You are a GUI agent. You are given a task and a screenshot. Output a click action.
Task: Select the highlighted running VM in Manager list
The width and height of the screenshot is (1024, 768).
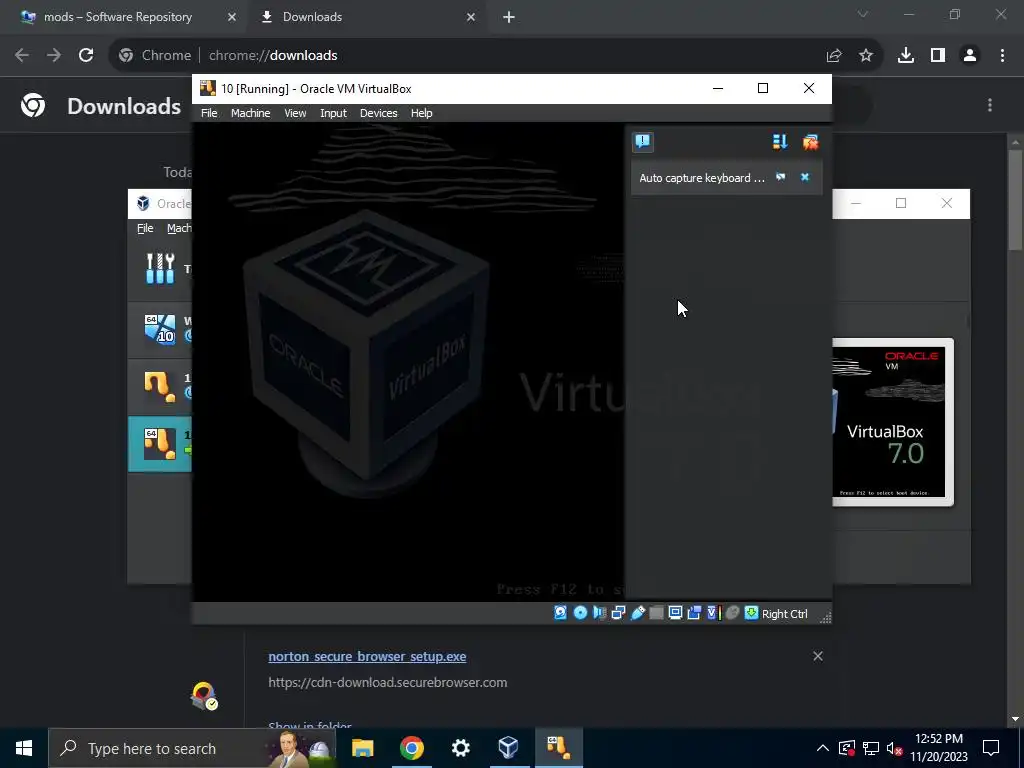160,443
